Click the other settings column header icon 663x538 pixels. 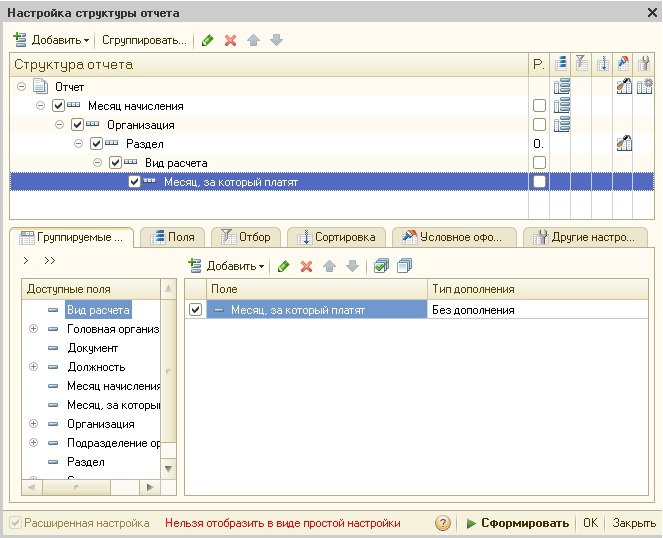pyautogui.click(x=644, y=64)
